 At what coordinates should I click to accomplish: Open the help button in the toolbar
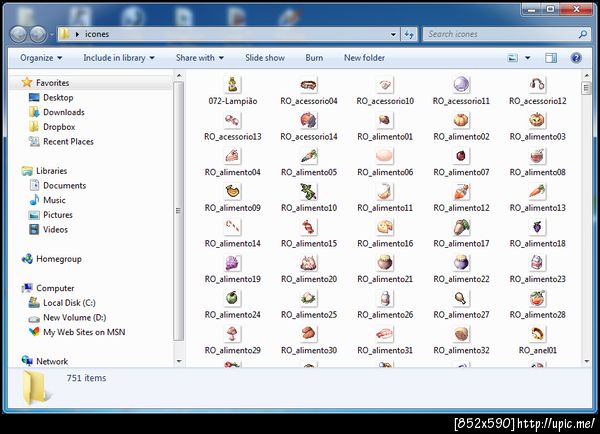(x=576, y=58)
